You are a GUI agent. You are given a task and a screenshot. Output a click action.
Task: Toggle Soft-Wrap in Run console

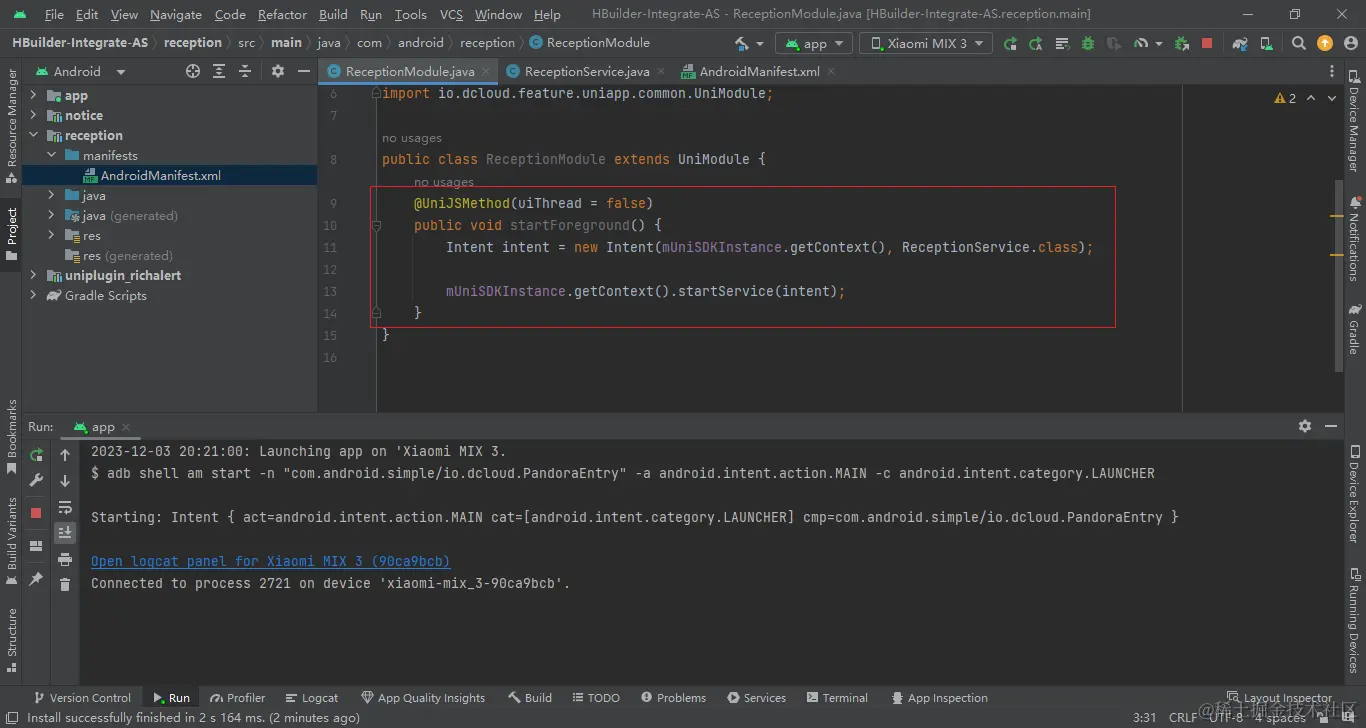65,507
